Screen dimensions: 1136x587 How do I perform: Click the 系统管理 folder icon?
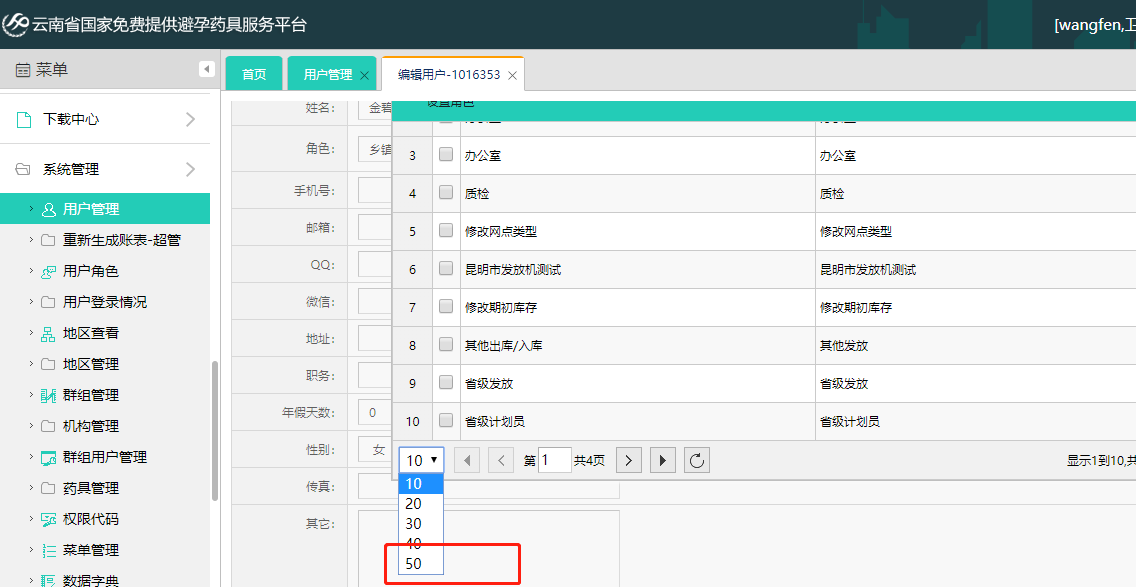(x=23, y=169)
